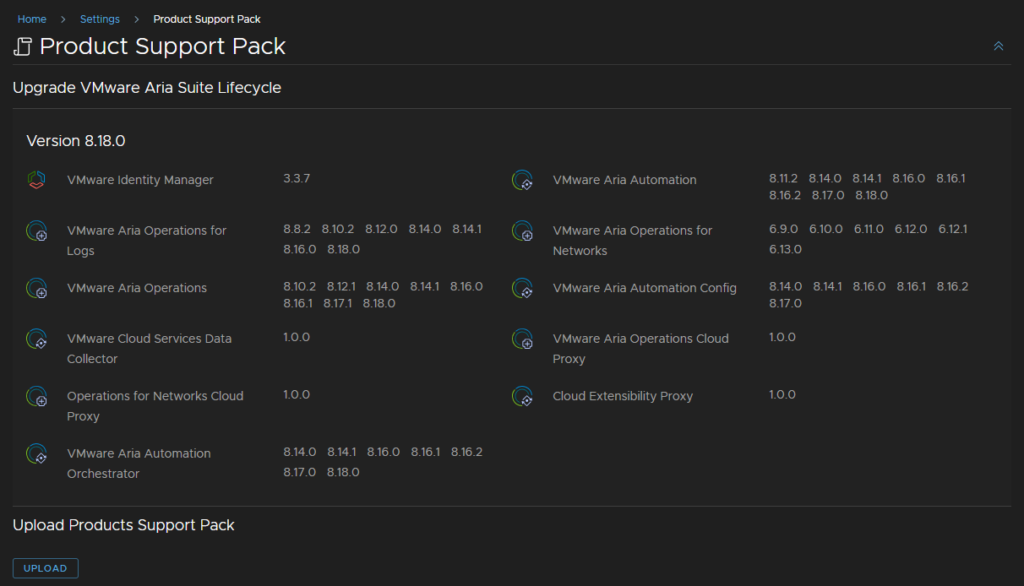This screenshot has height=586, width=1024.
Task: Click the 'VMware Aria Operations Cloud Proxy' label
Action: [x=641, y=349]
